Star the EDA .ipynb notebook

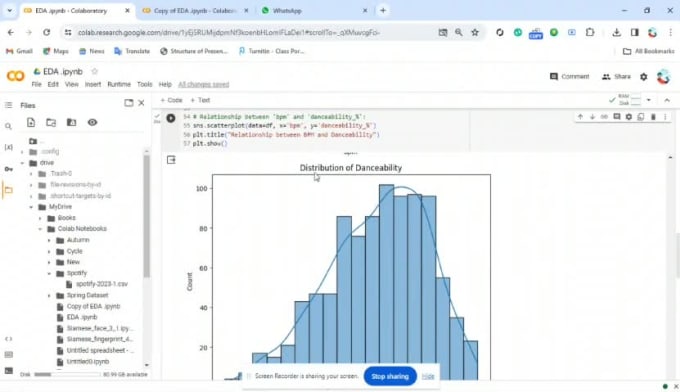pos(95,71)
